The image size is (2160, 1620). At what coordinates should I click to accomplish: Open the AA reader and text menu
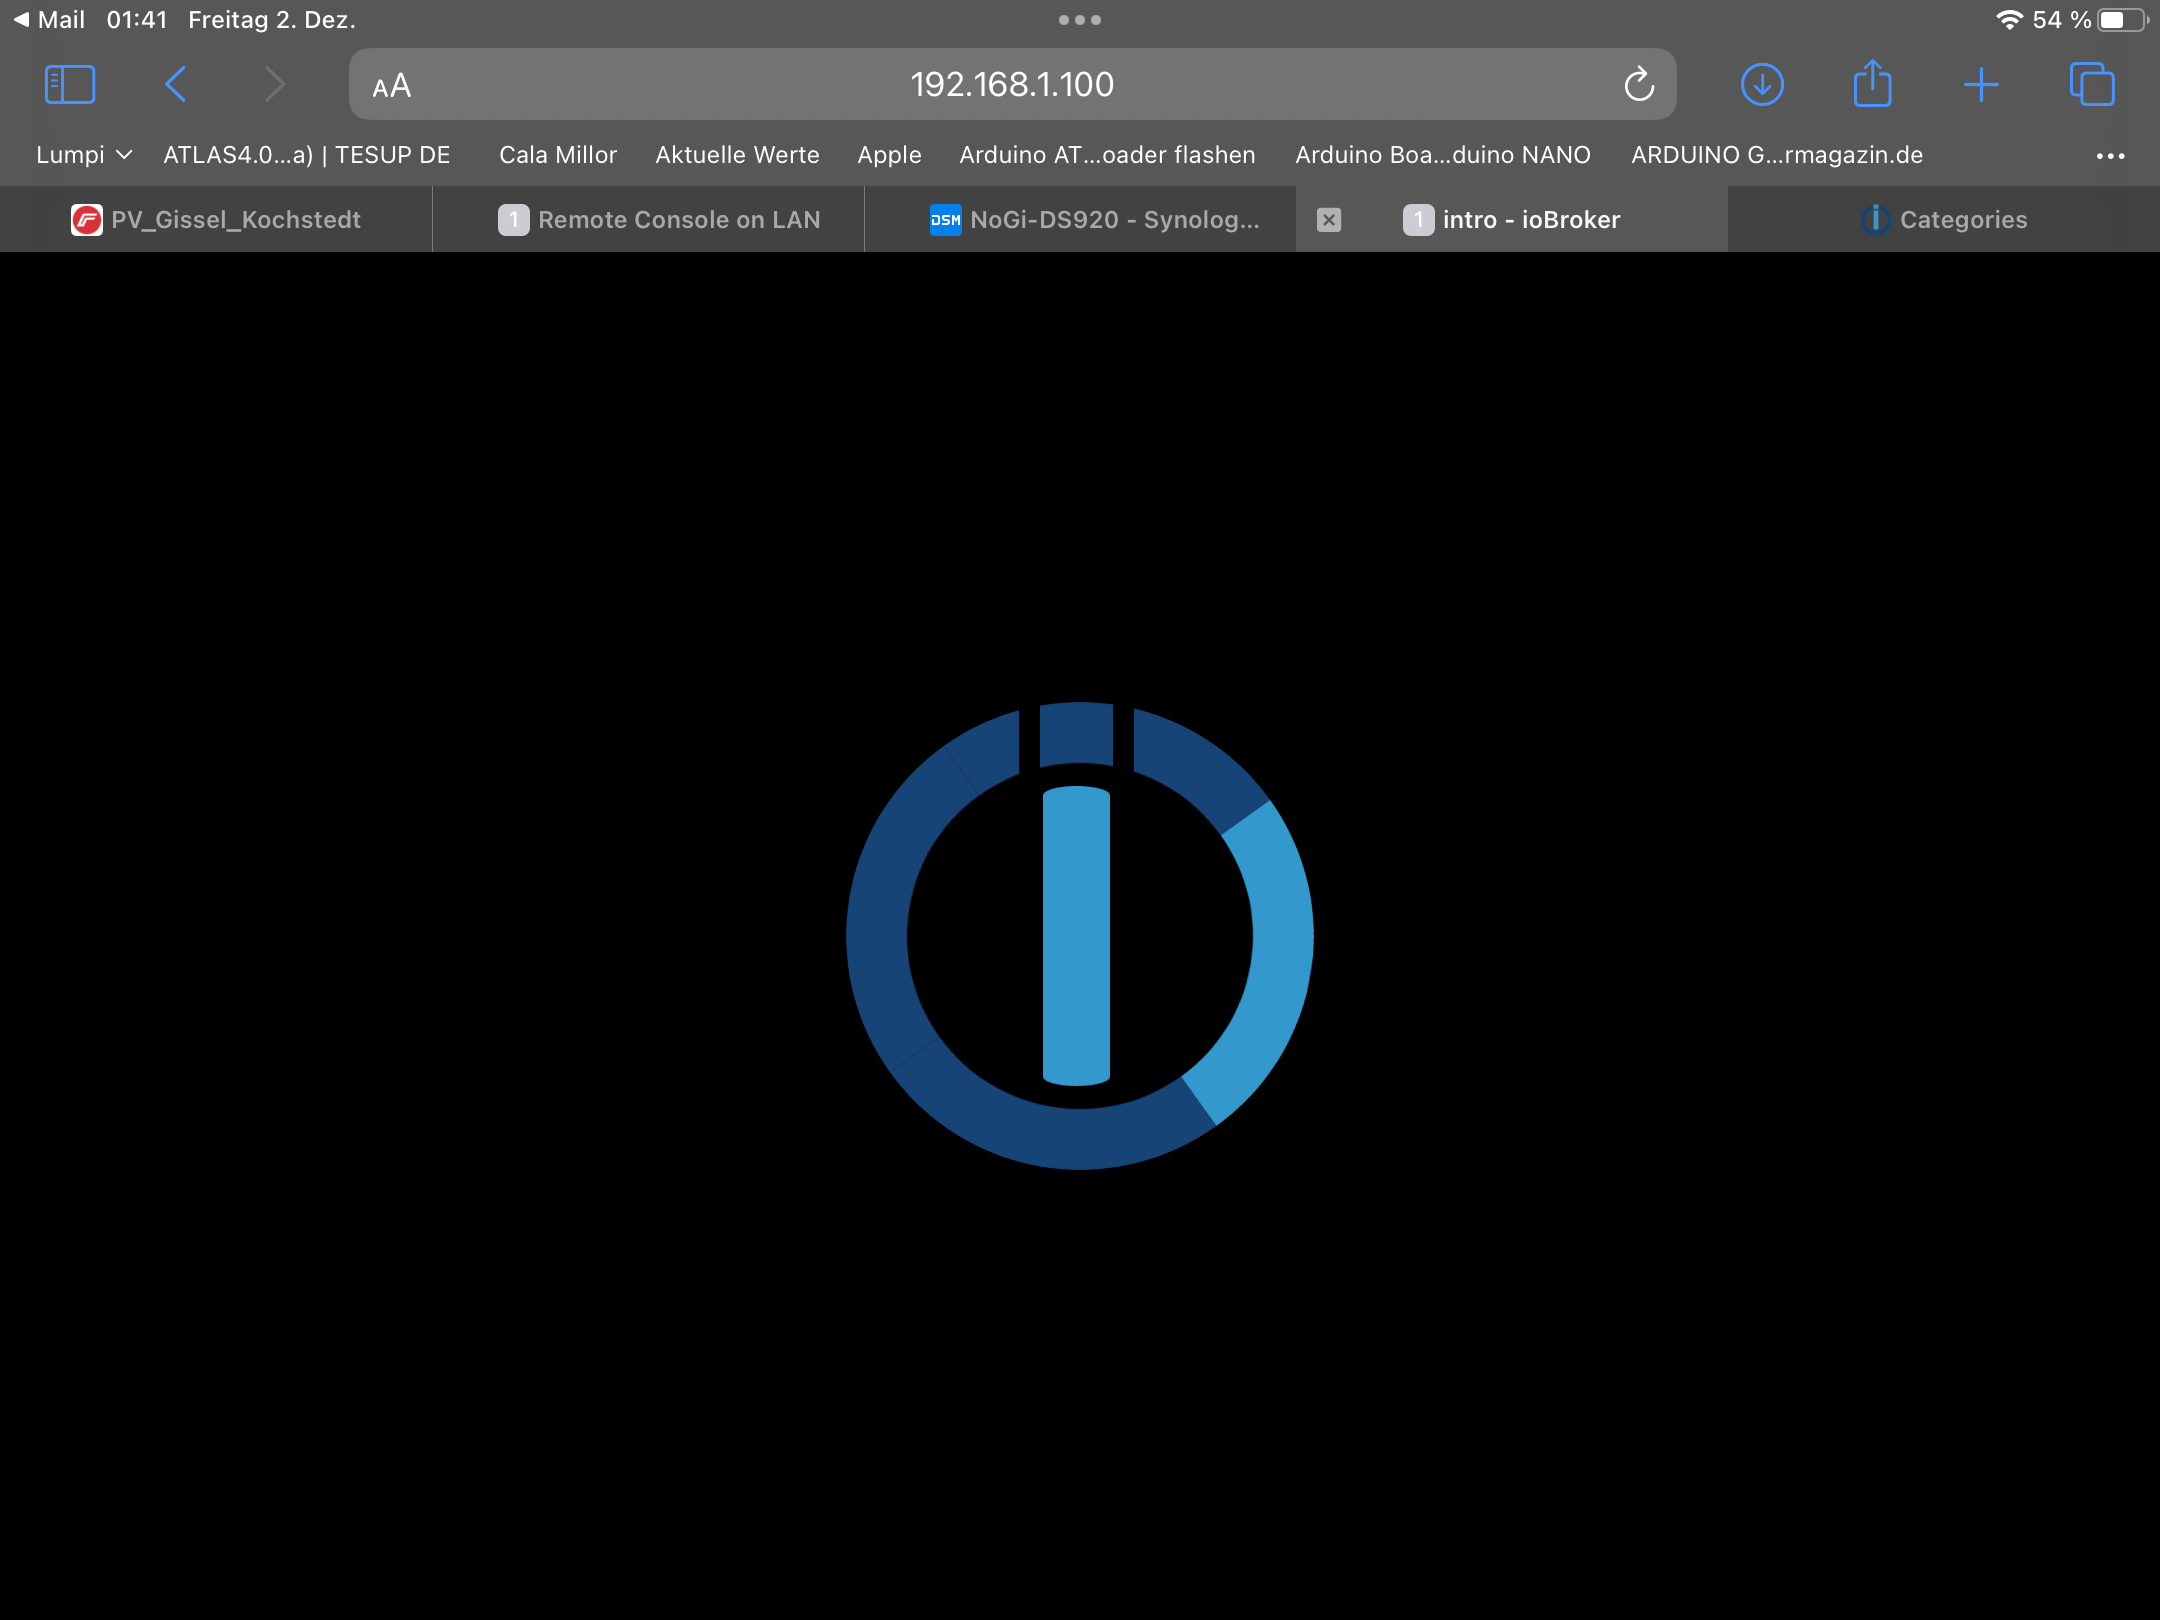pyautogui.click(x=392, y=86)
